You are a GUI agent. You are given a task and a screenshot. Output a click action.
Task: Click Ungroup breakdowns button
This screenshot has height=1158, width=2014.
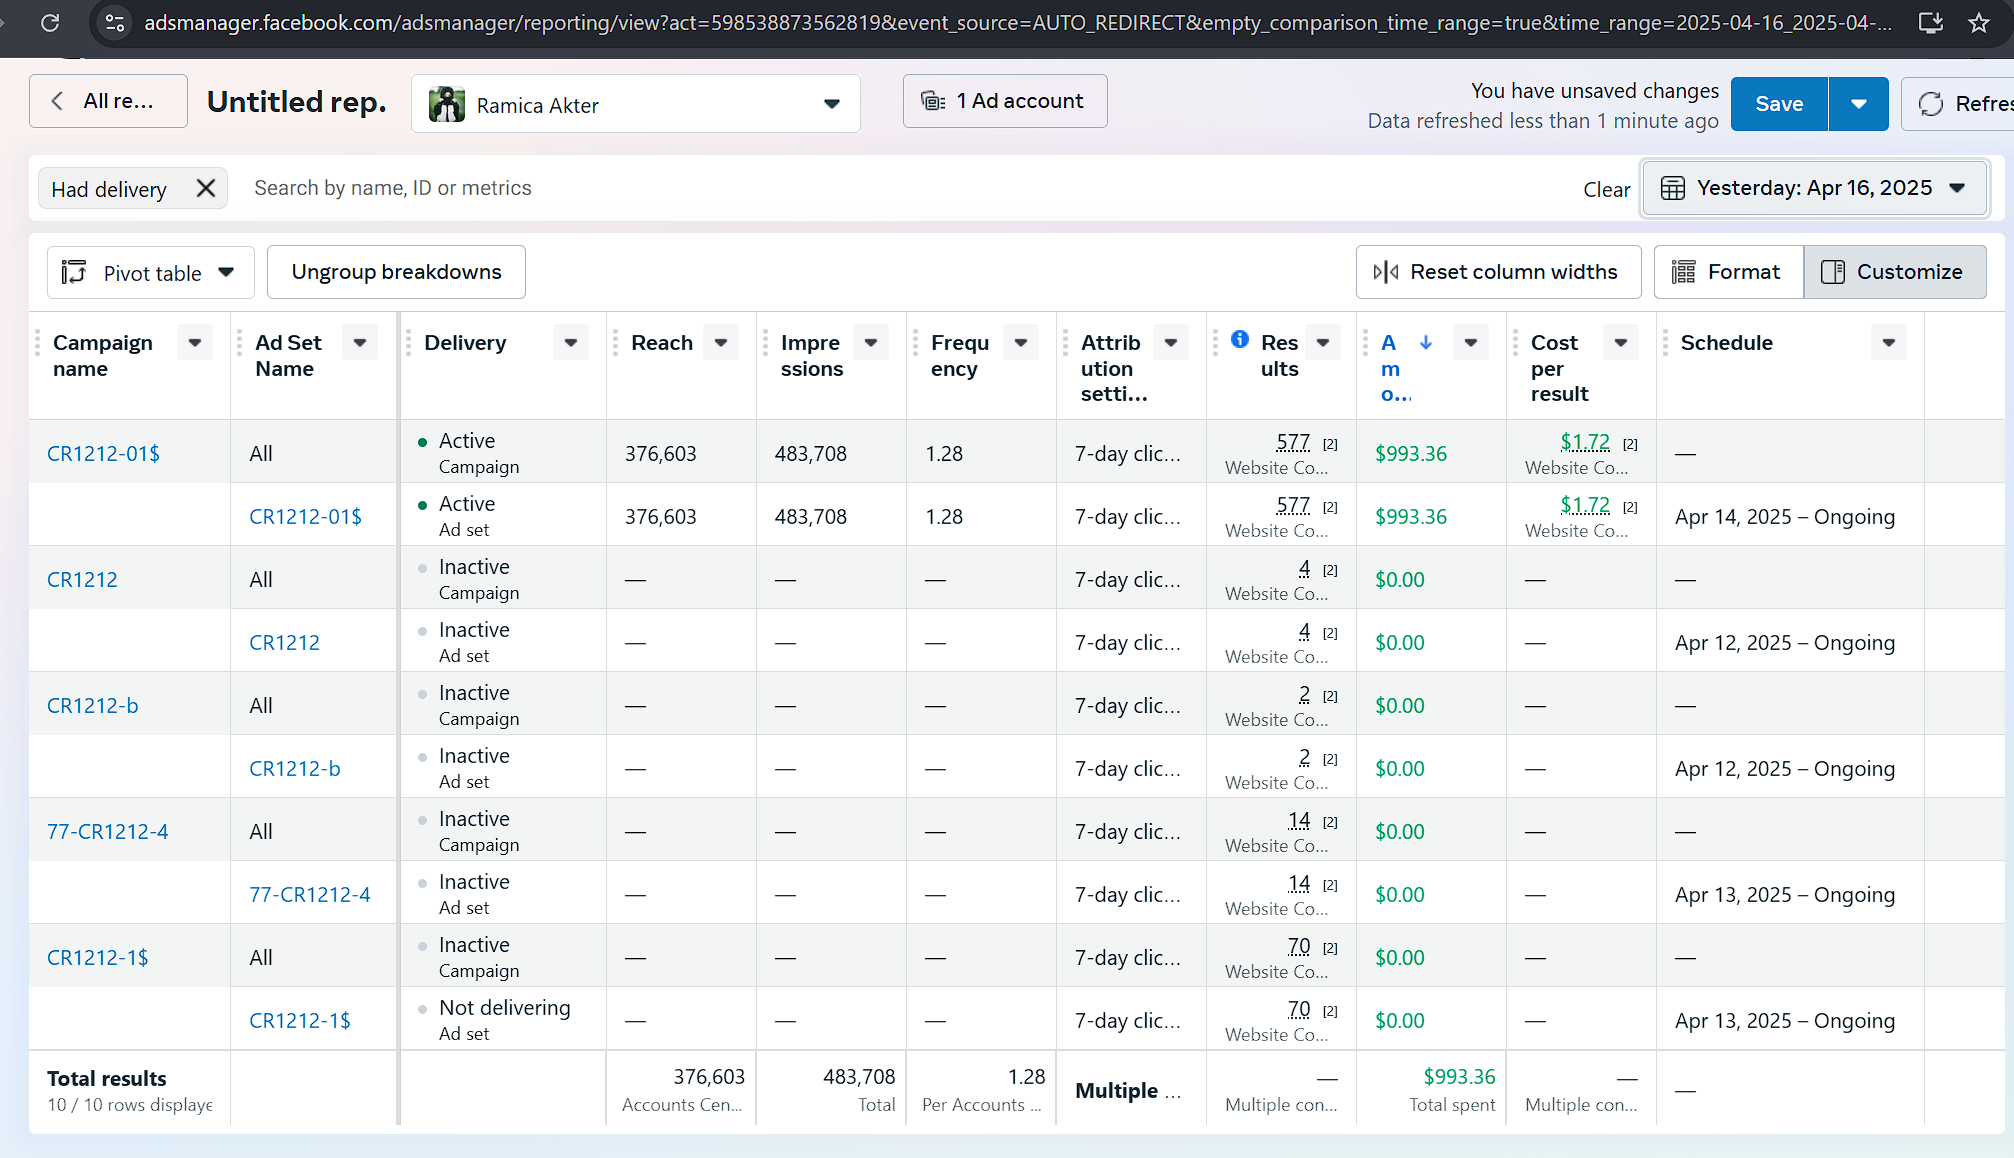[x=396, y=272]
